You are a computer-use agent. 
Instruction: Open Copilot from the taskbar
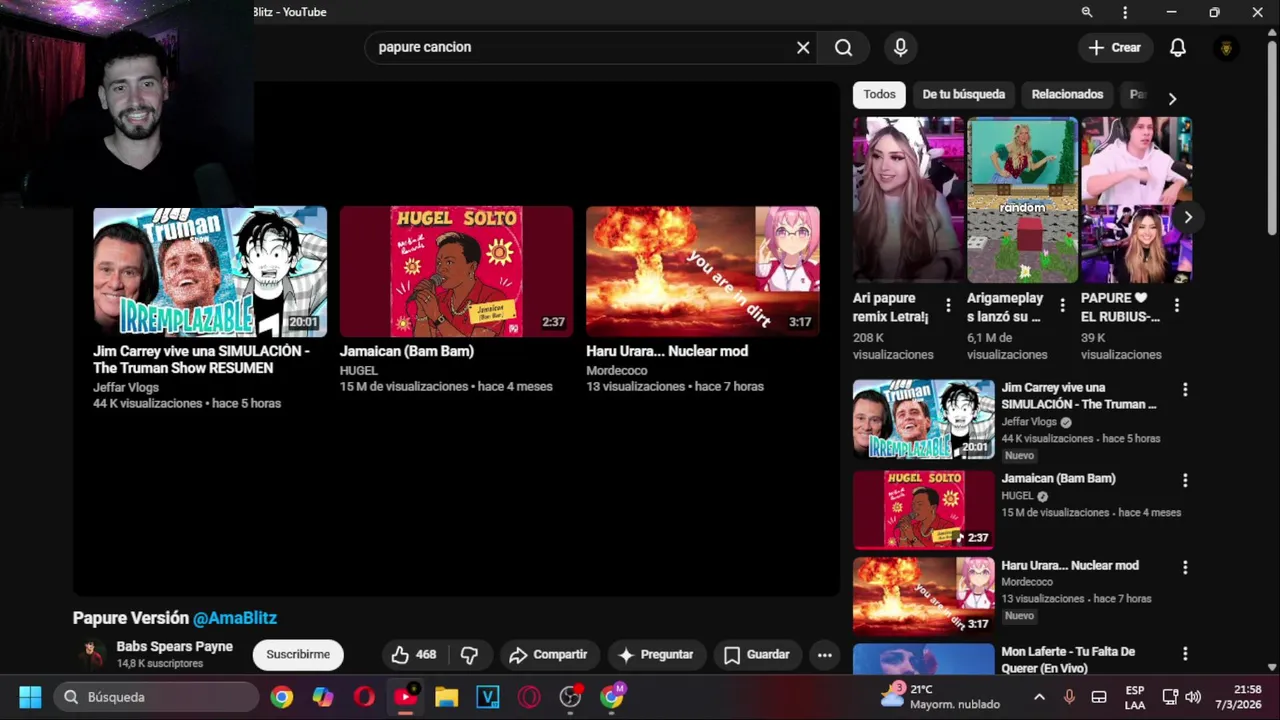[323, 697]
